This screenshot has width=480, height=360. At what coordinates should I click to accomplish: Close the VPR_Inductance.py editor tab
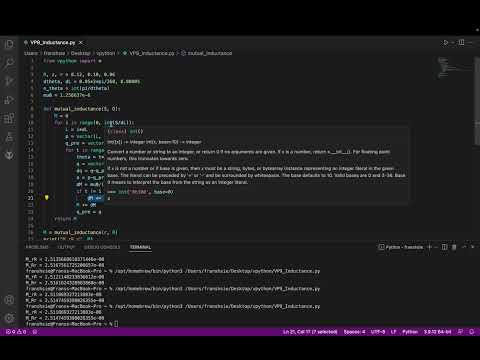(x=81, y=43)
